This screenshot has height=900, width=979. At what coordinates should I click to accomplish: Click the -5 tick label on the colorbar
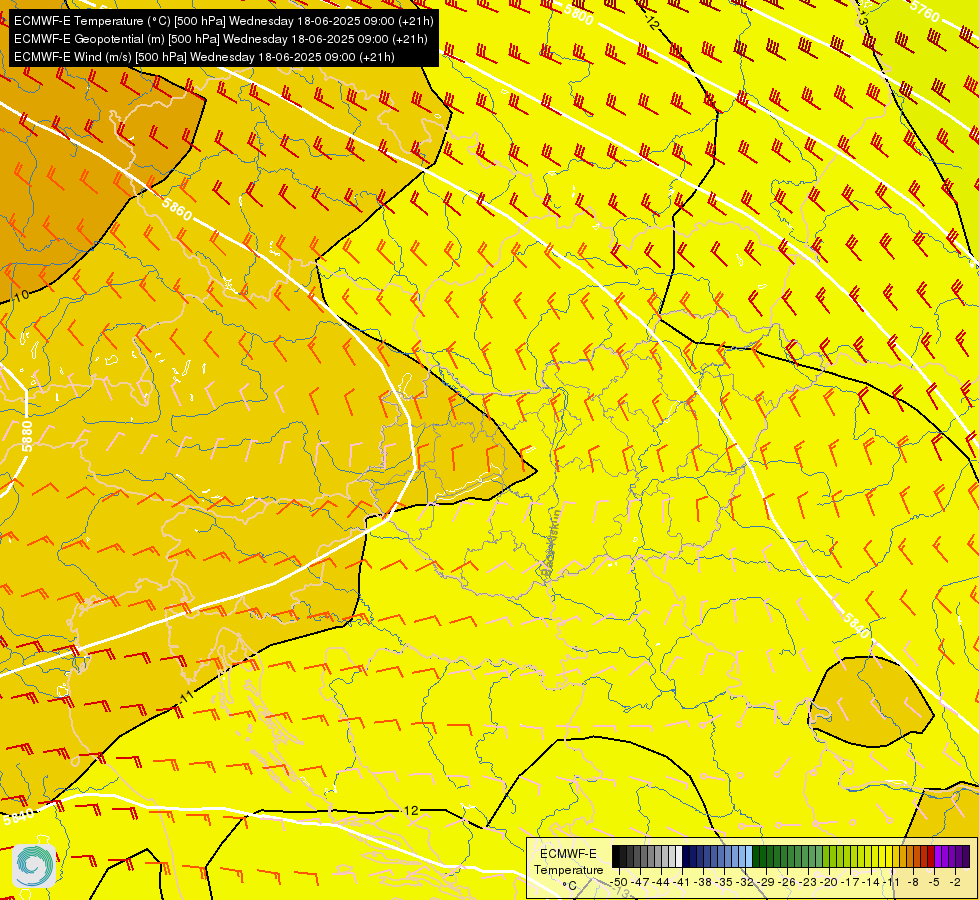(933, 882)
